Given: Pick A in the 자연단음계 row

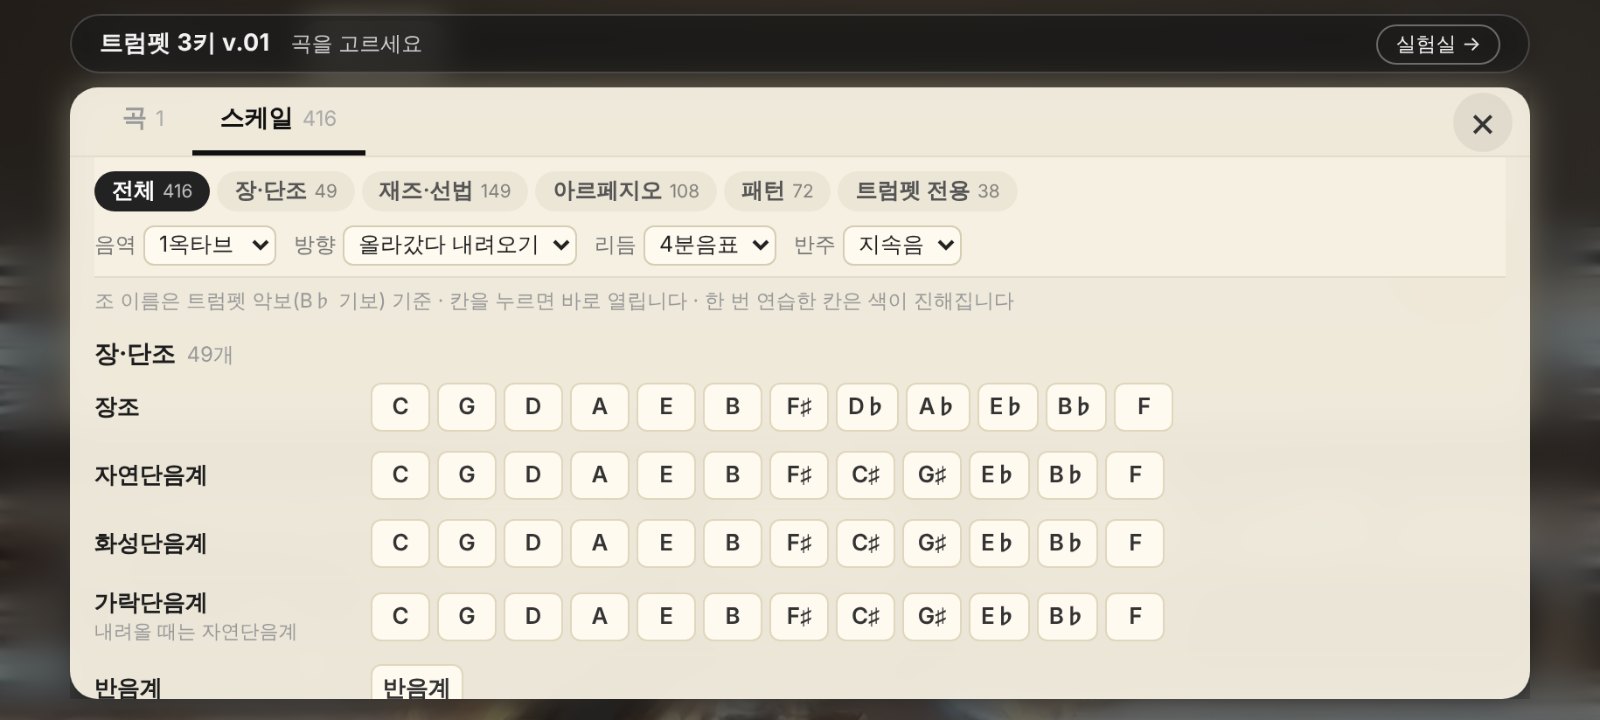Looking at the screenshot, I should click(x=600, y=475).
